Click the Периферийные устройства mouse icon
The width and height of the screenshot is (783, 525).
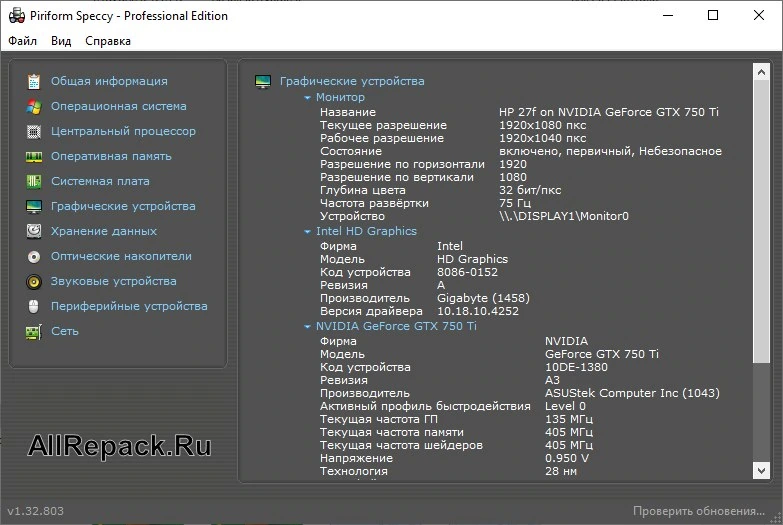click(x=33, y=306)
